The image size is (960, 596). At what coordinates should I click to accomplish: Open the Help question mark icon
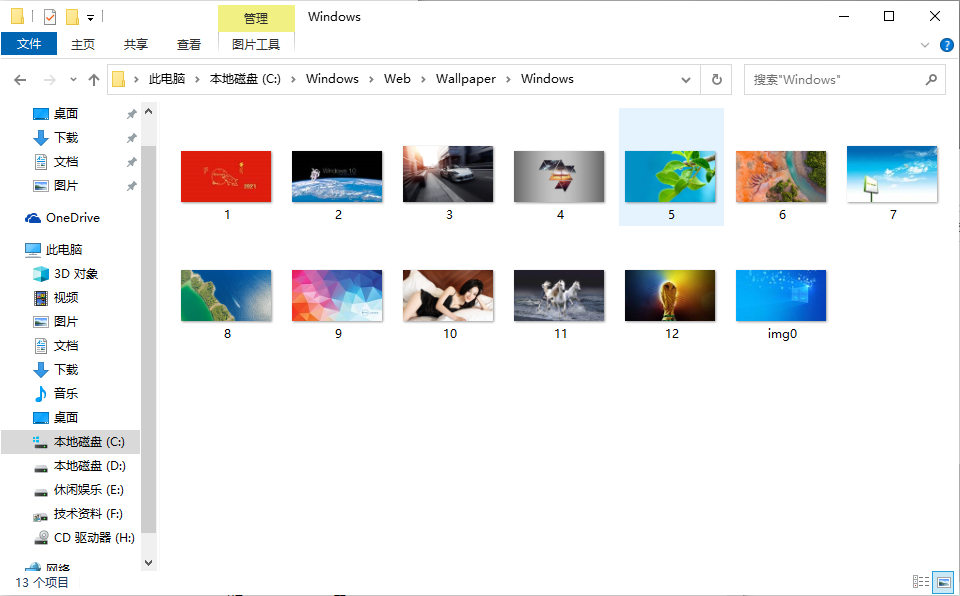946,44
